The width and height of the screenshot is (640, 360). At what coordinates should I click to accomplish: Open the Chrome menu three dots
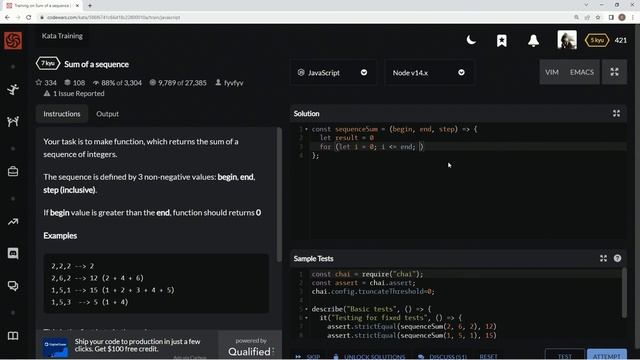[633, 17]
